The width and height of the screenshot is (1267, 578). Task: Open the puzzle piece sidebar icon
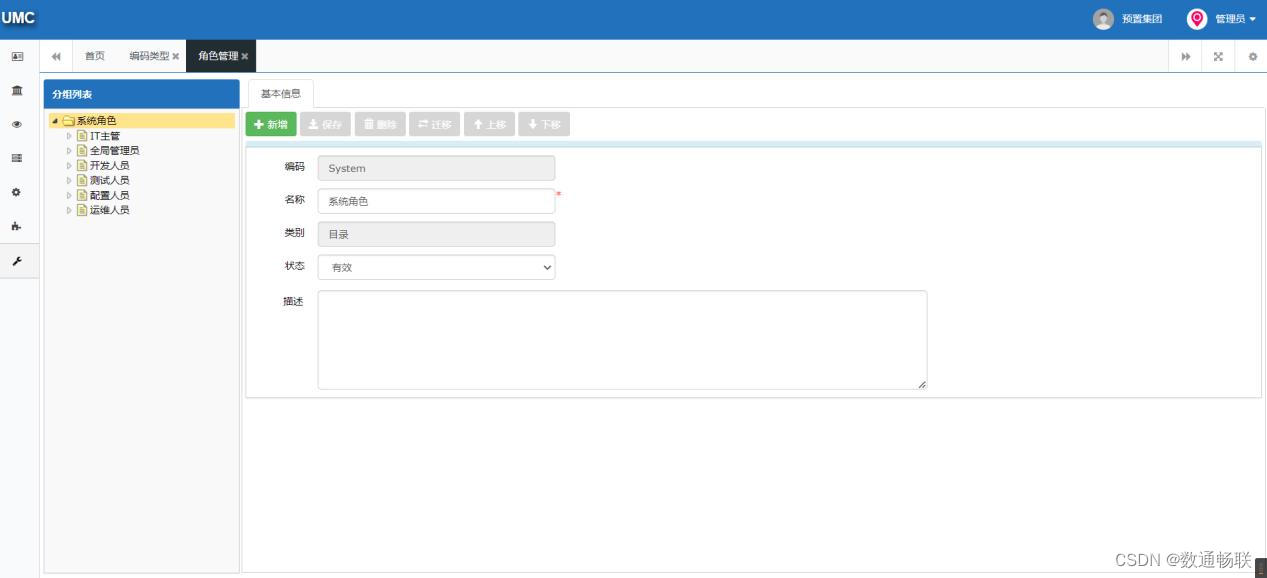click(x=17, y=227)
